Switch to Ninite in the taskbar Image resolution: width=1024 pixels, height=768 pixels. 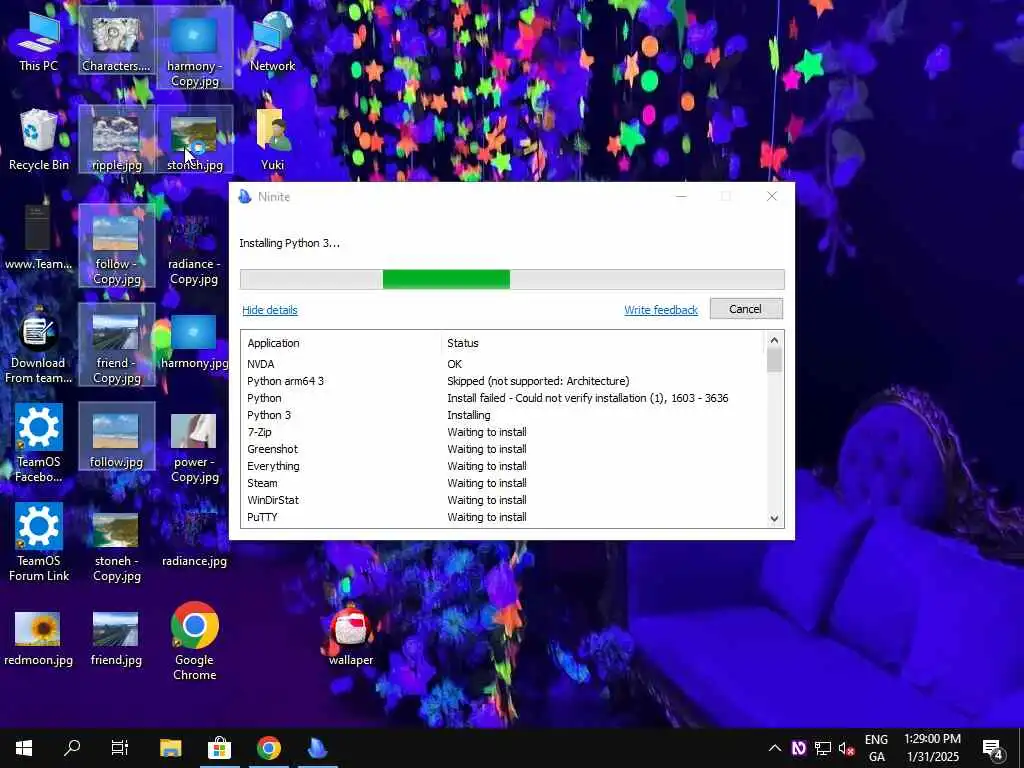click(x=317, y=748)
